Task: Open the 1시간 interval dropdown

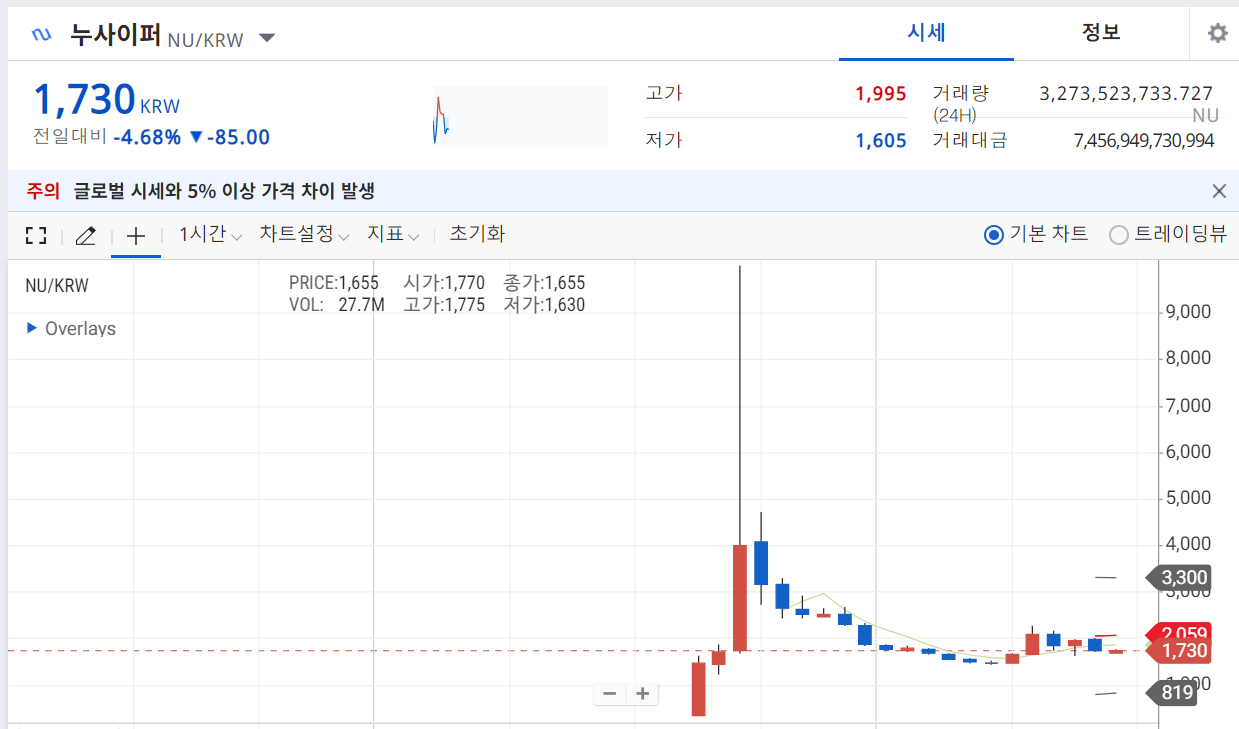Action: pos(210,235)
